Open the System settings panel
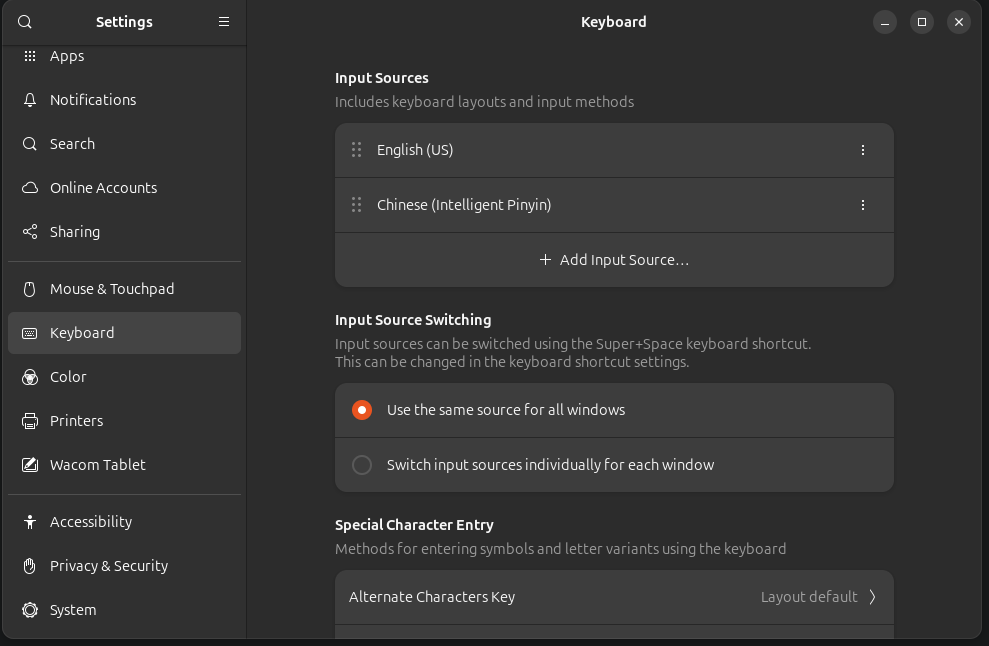The image size is (989, 646). [x=73, y=610]
